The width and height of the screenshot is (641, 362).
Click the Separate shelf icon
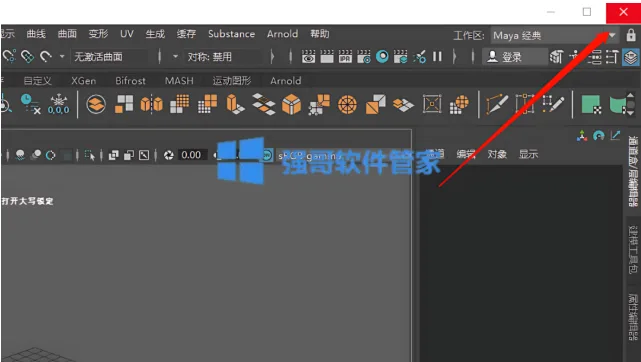click(124, 104)
